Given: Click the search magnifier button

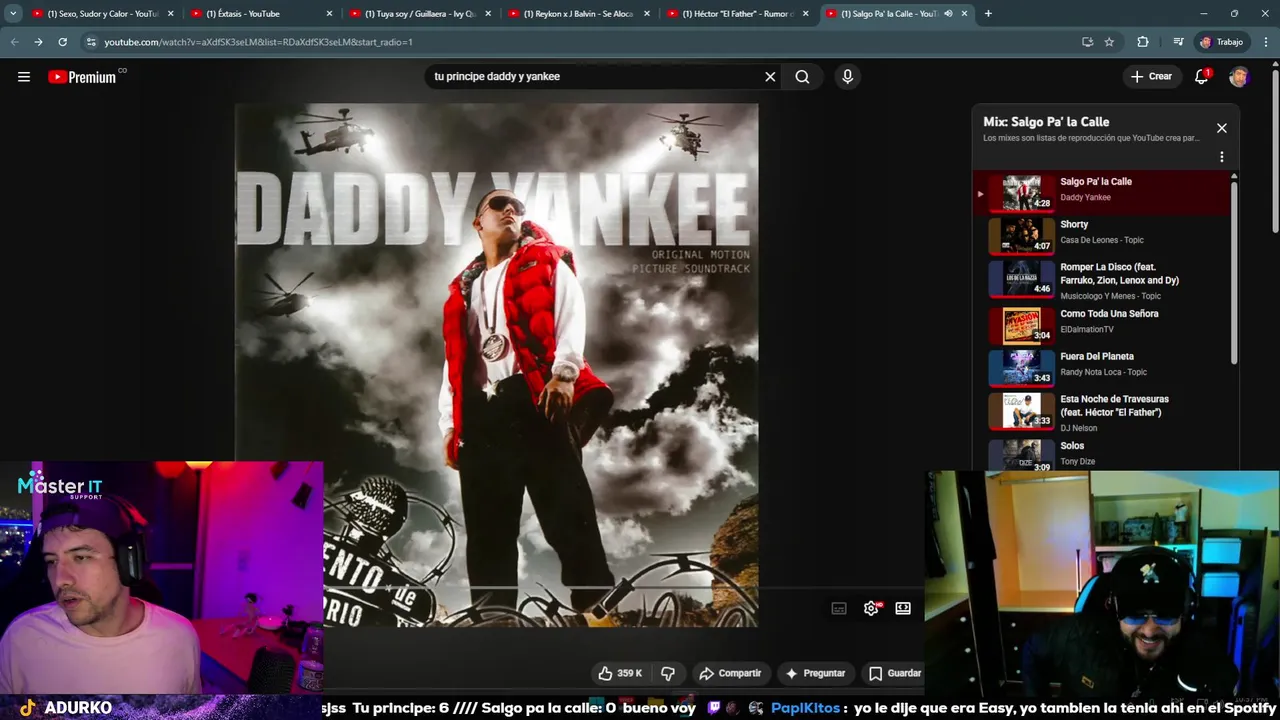Looking at the screenshot, I should 802,77.
